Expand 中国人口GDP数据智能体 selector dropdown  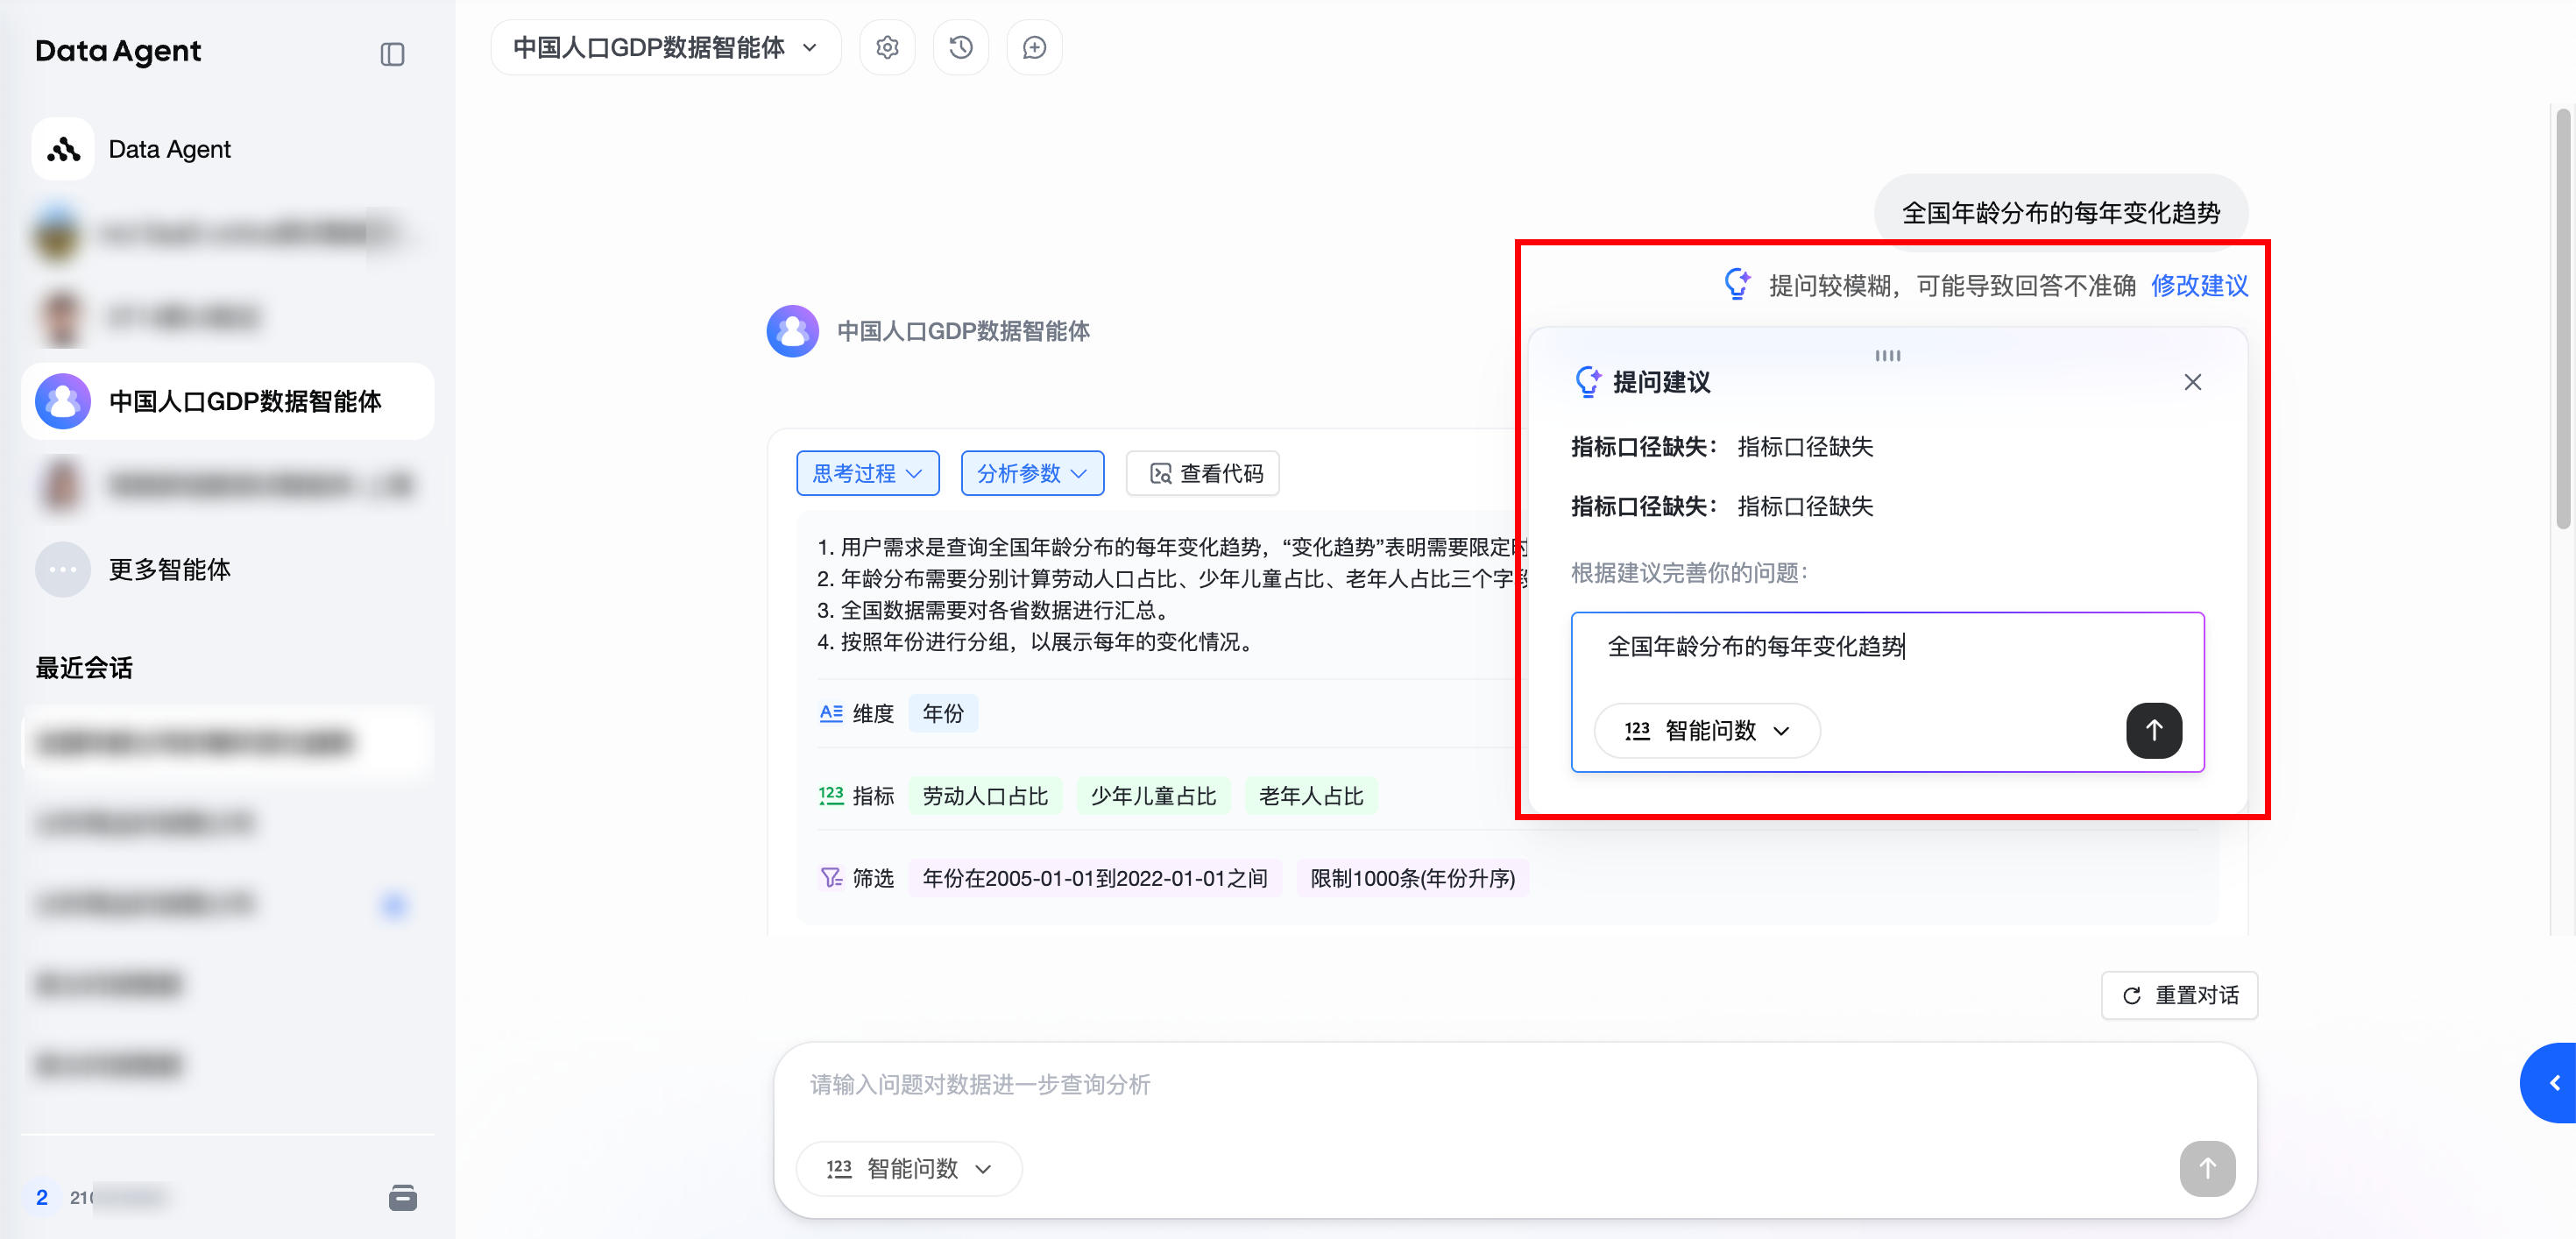tap(665, 48)
